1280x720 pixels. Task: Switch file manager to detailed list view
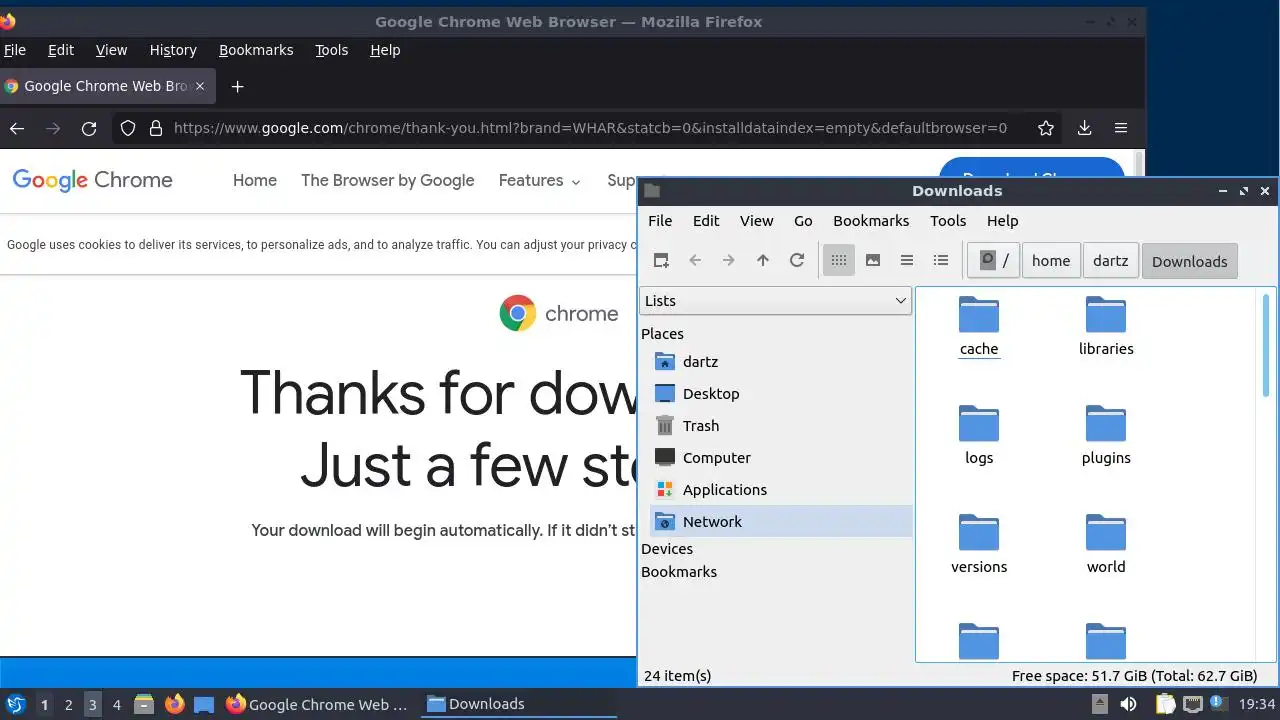tap(941, 260)
